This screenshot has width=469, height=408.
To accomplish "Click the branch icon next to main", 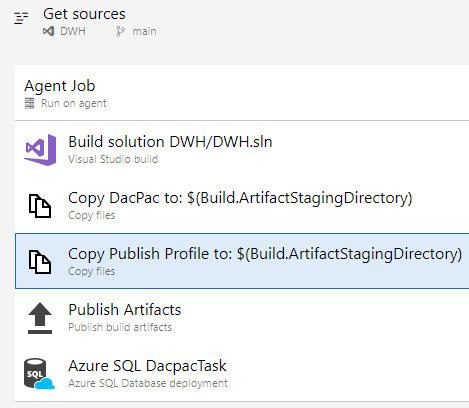I will coord(120,31).
